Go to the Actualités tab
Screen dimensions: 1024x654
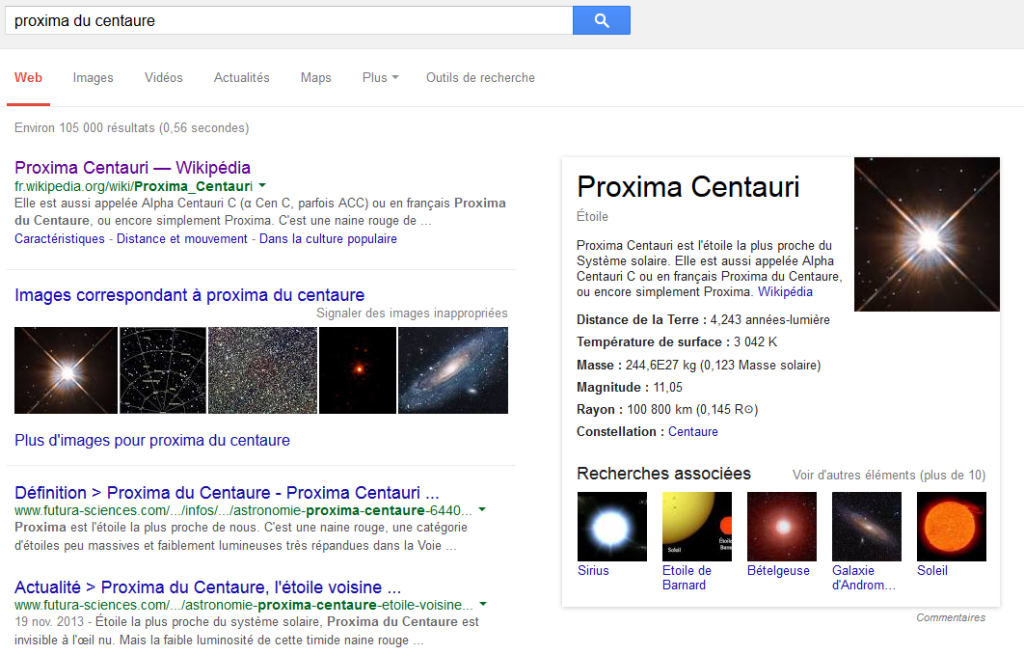[x=242, y=78]
